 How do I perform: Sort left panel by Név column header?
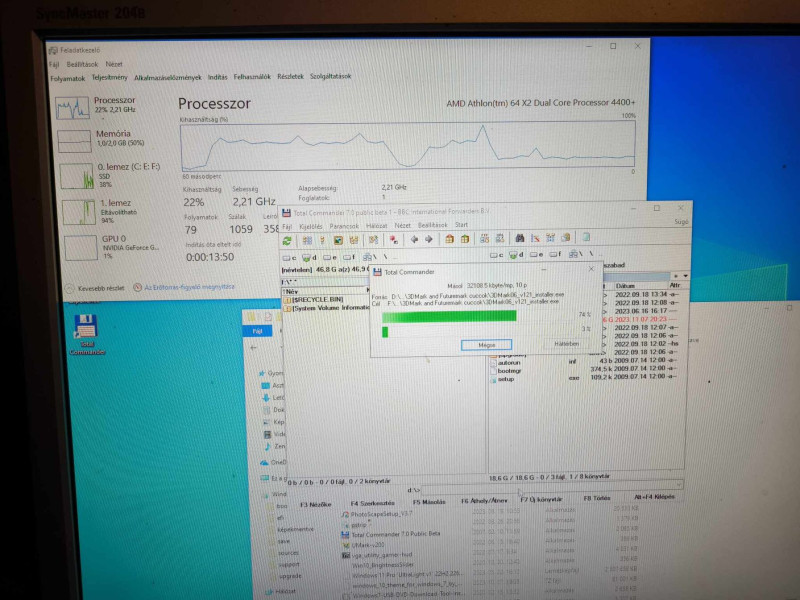click(324, 291)
